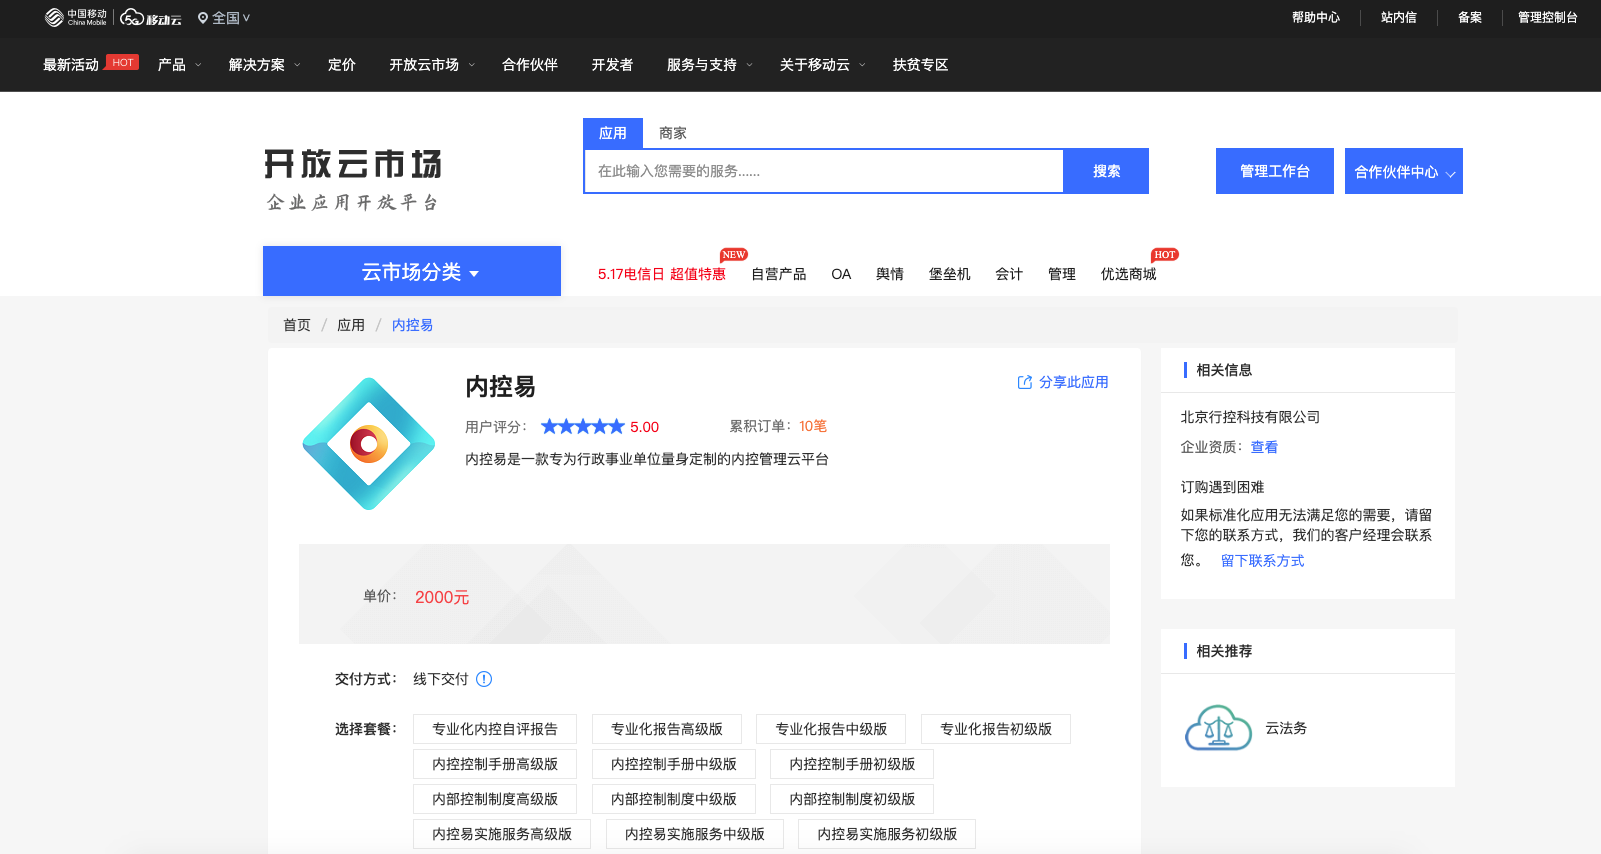This screenshot has width=1601, height=854.
Task: Open the 云法务 cloud scale icon
Action: click(x=1218, y=728)
